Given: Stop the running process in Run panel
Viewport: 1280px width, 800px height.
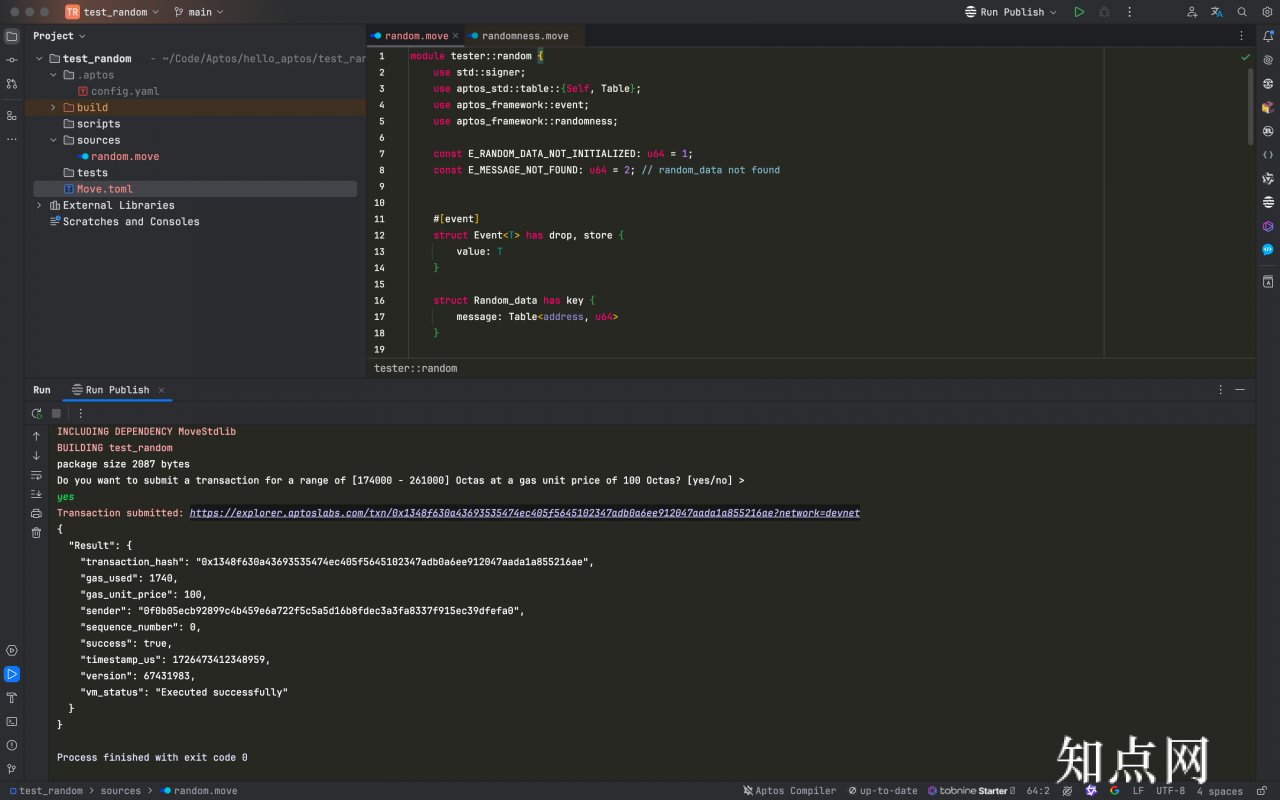Looking at the screenshot, I should point(57,413).
